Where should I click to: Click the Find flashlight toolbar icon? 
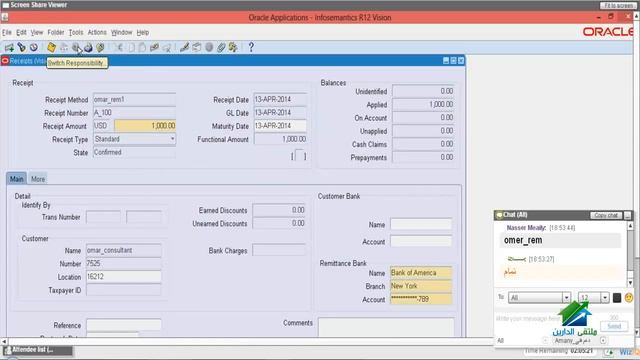[x=21, y=47]
